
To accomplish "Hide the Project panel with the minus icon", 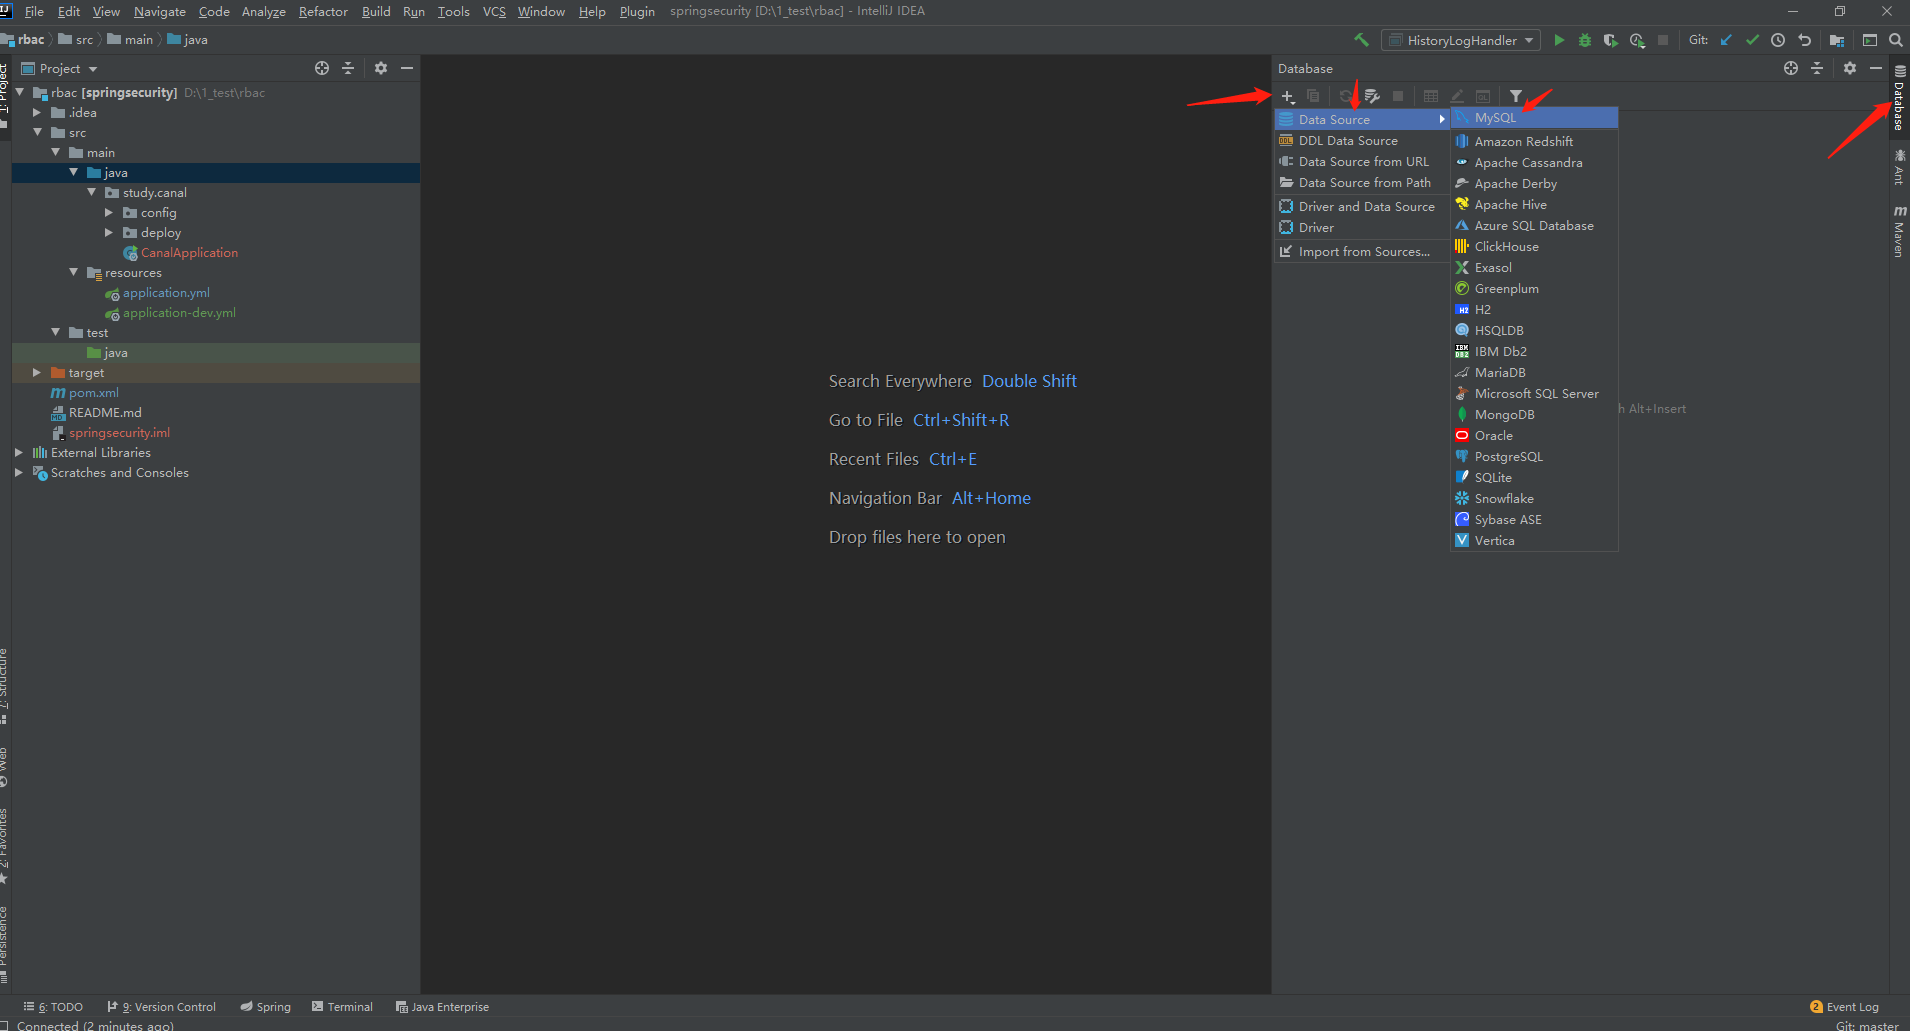I will (x=407, y=68).
